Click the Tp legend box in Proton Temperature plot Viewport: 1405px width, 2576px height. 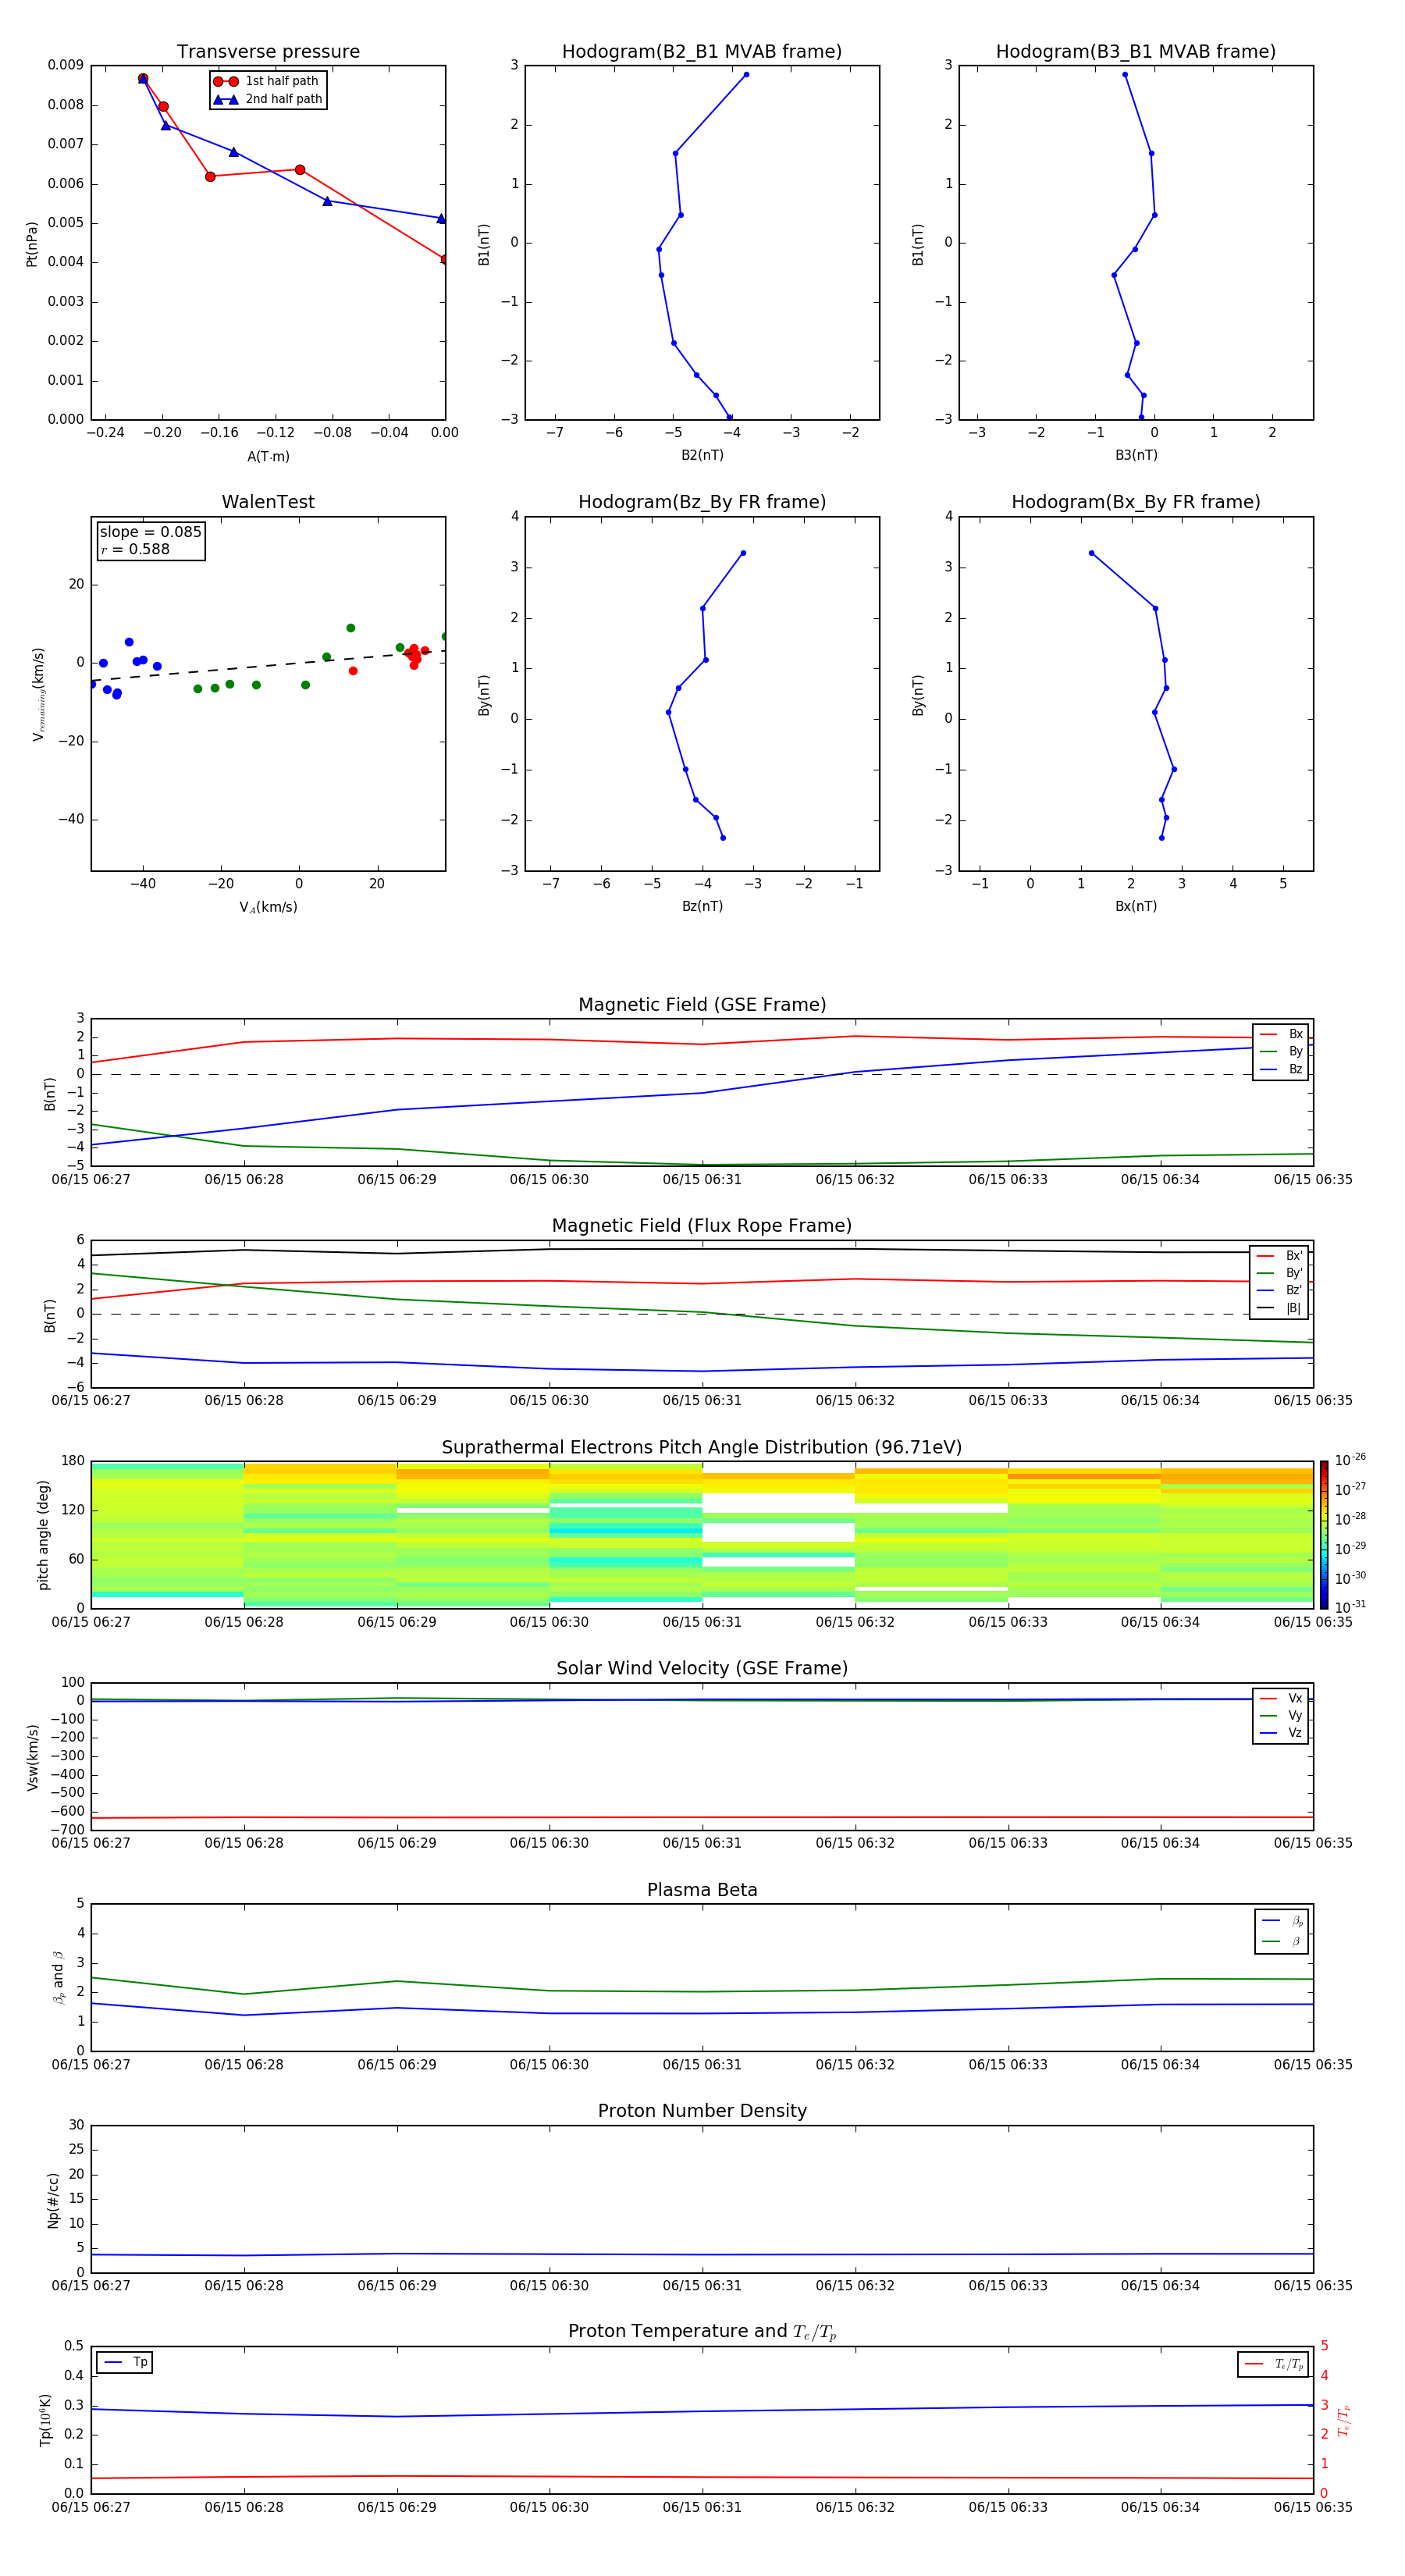(x=125, y=2362)
